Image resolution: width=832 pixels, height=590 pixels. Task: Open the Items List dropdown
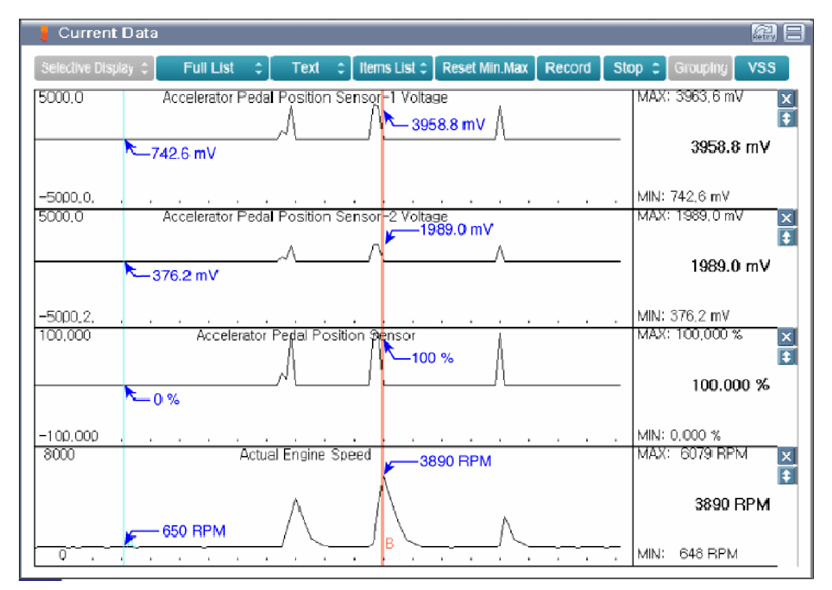[x=393, y=68]
